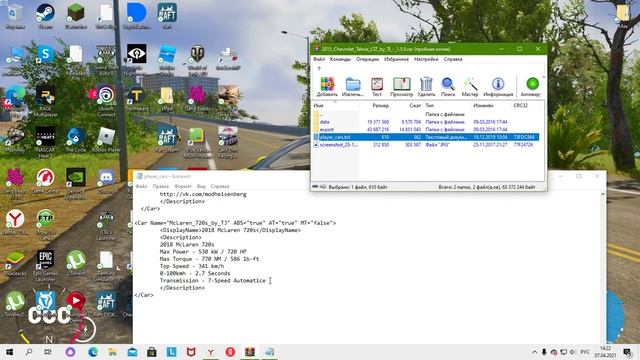Sort by the Размер column header
The height and width of the screenshot is (360, 640).
pos(375,105)
